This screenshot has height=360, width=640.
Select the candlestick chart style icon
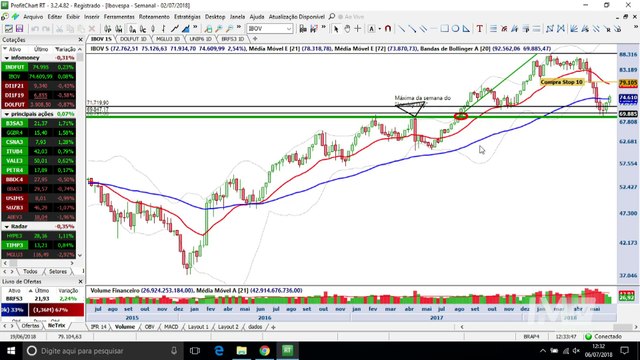(153, 29)
